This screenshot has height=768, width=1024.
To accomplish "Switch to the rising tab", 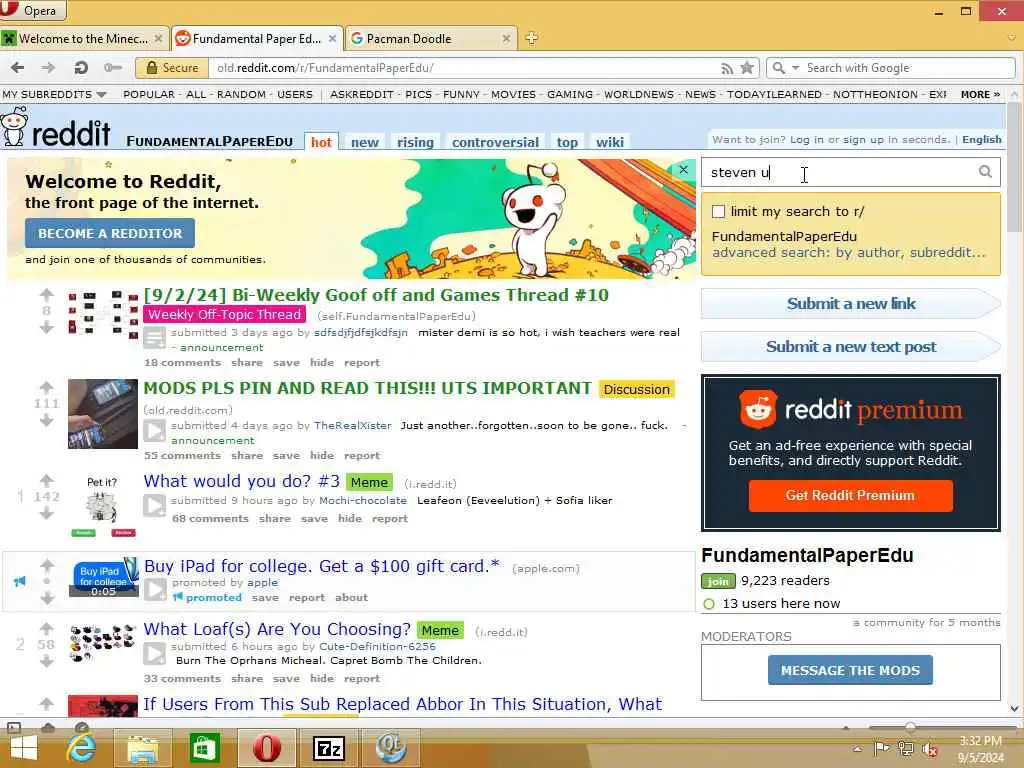I will [x=415, y=142].
